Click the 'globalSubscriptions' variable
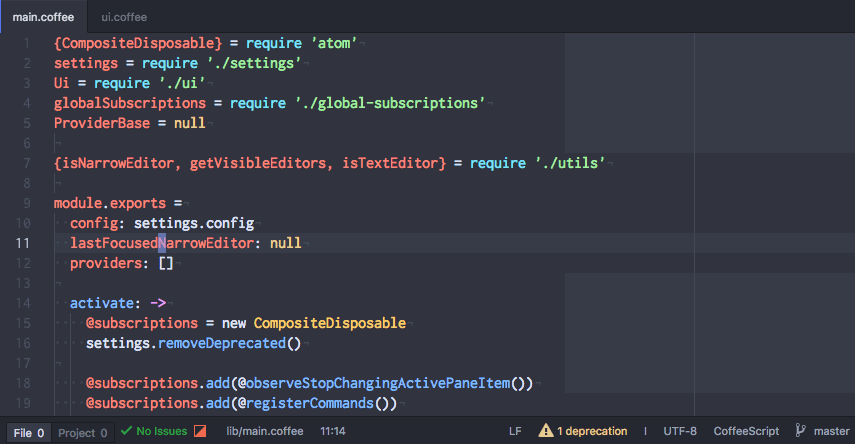The image size is (855, 444). (130, 103)
